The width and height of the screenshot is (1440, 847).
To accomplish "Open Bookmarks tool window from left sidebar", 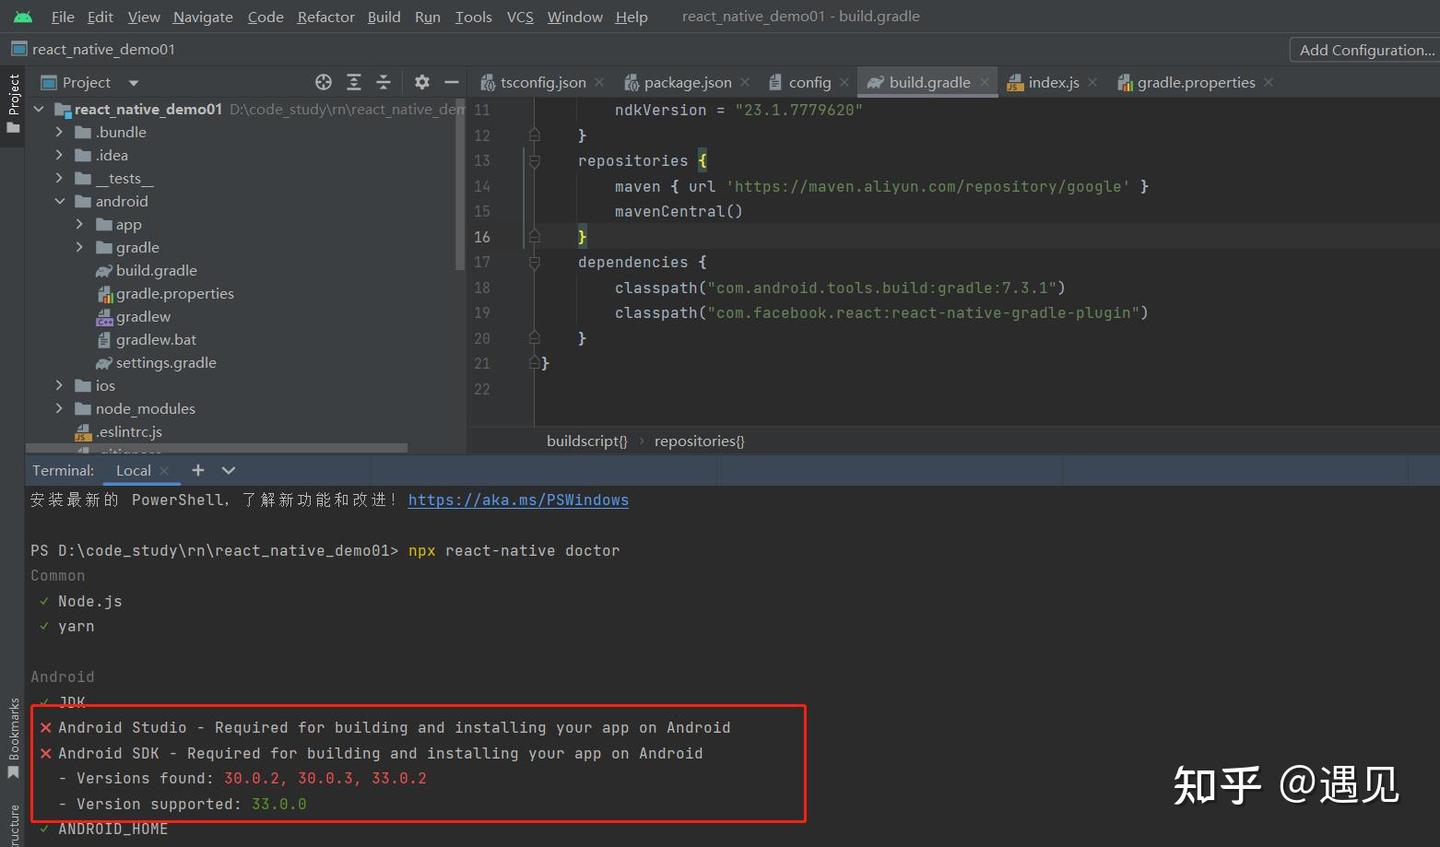I will (13, 740).
